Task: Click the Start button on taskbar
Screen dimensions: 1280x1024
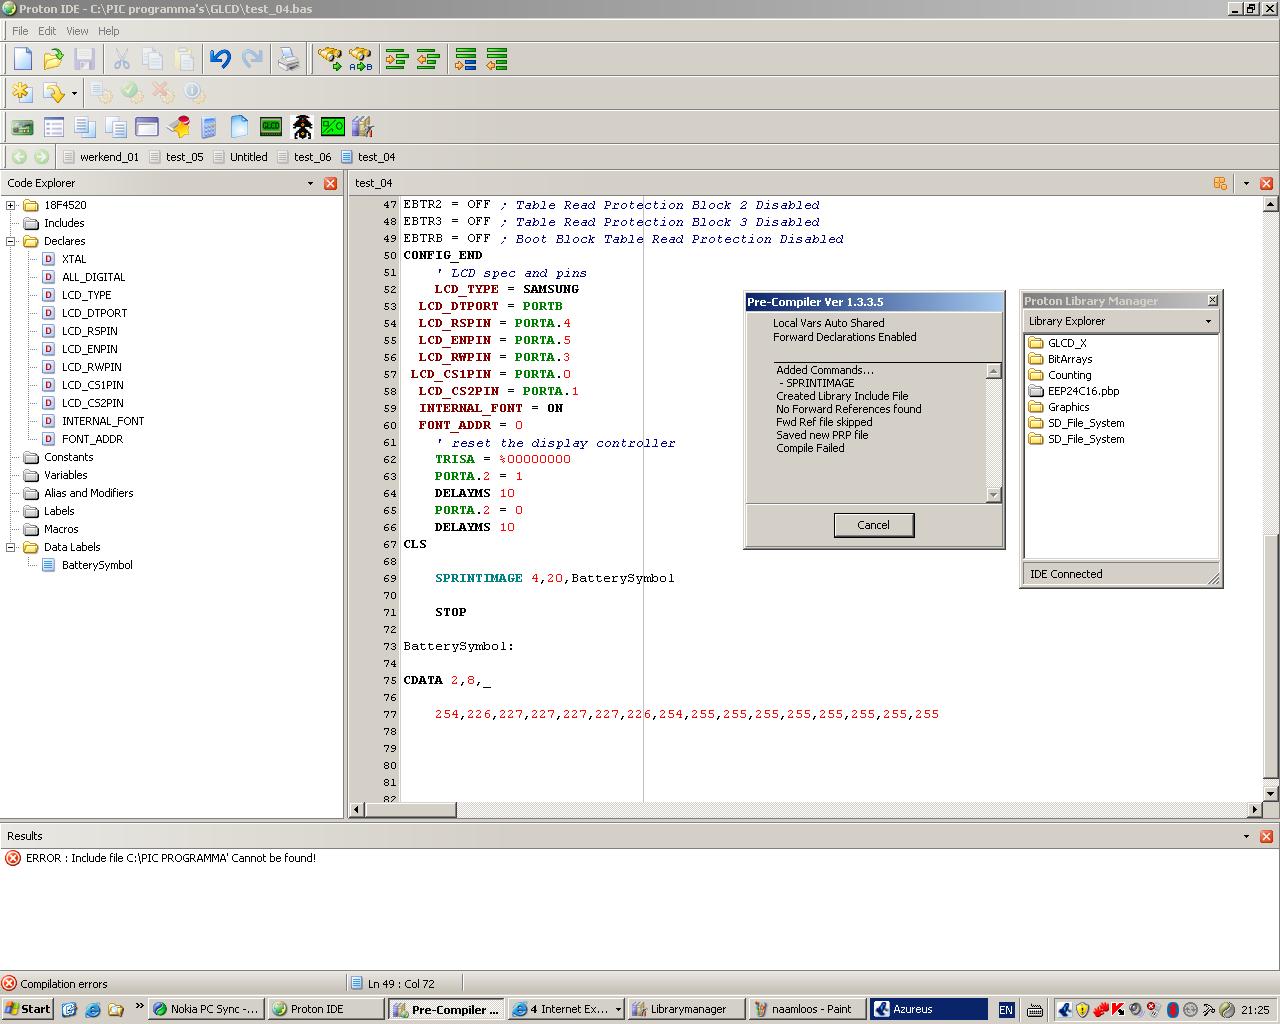Action: 27,1009
